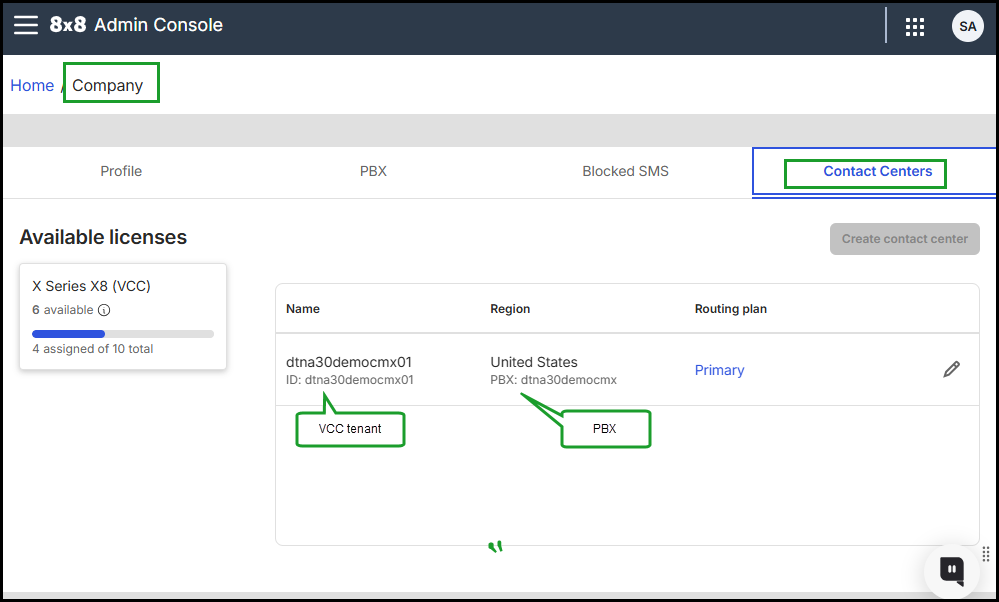Click the 8x8 logo
Viewport: 999px width, 602px height.
[x=68, y=25]
